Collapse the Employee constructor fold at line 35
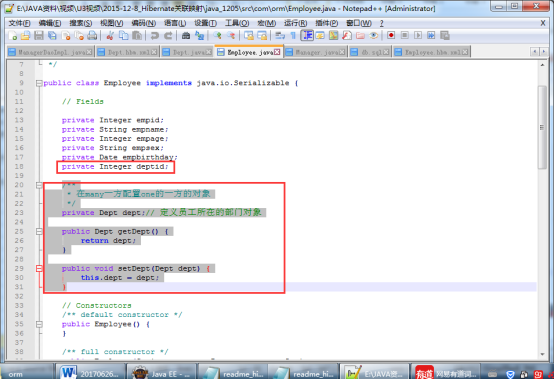Screen dimensions: 554x380 [39, 324]
